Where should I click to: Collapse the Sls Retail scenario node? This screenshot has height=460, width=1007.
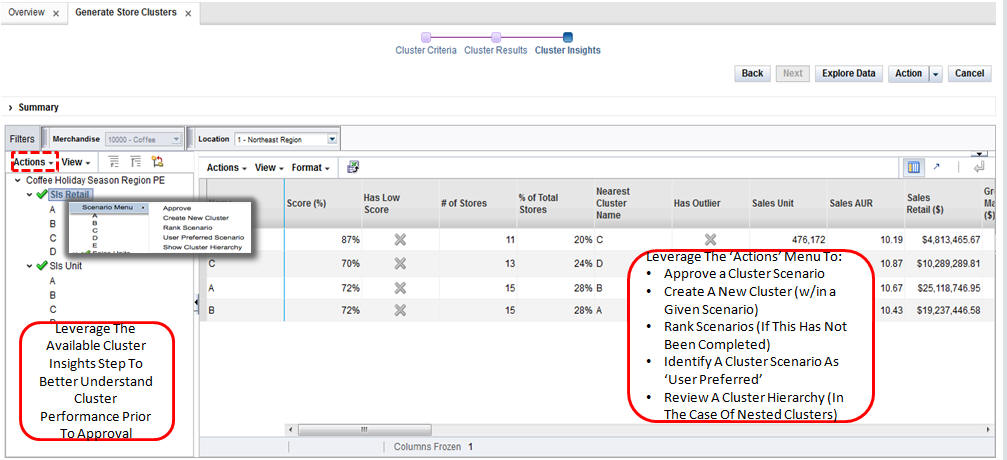point(30,195)
